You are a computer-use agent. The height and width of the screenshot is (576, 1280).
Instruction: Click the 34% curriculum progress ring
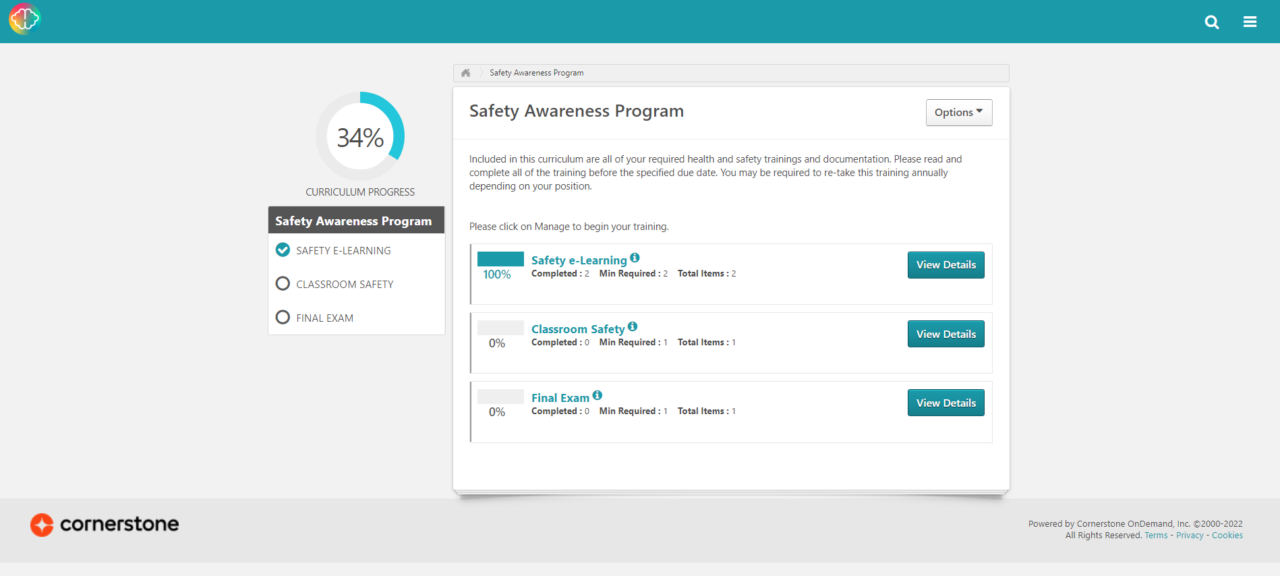point(360,136)
